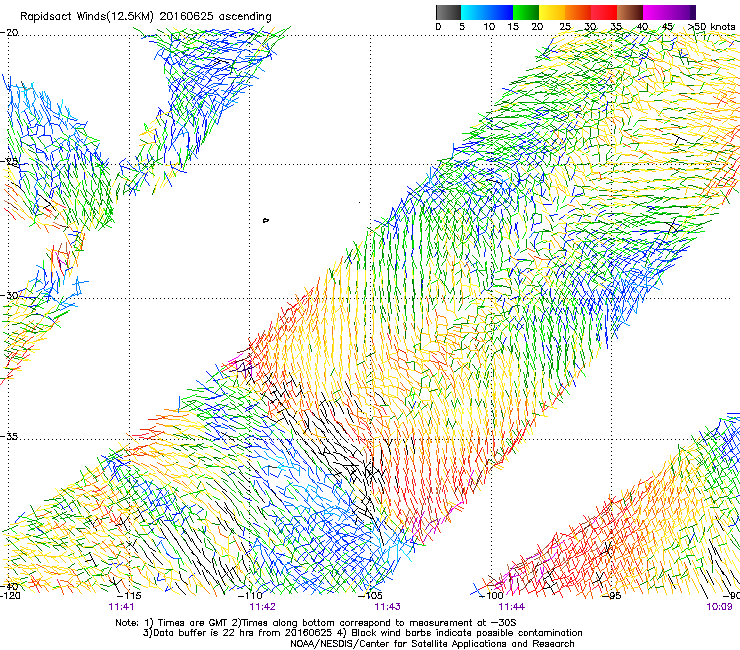Click the 11:43 pass time label
The height and width of the screenshot is (650, 740).
[387, 607]
